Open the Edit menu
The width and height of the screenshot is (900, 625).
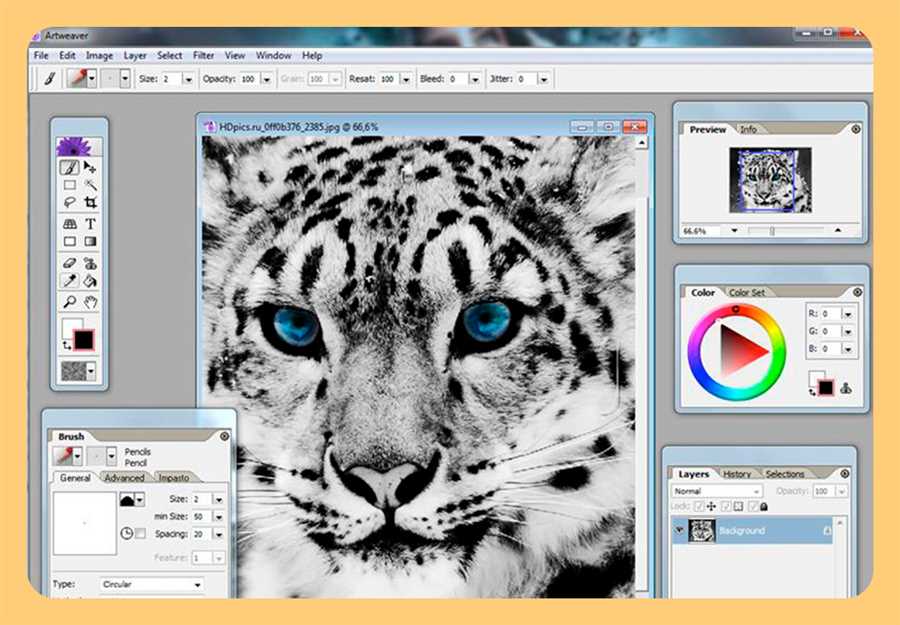(67, 56)
